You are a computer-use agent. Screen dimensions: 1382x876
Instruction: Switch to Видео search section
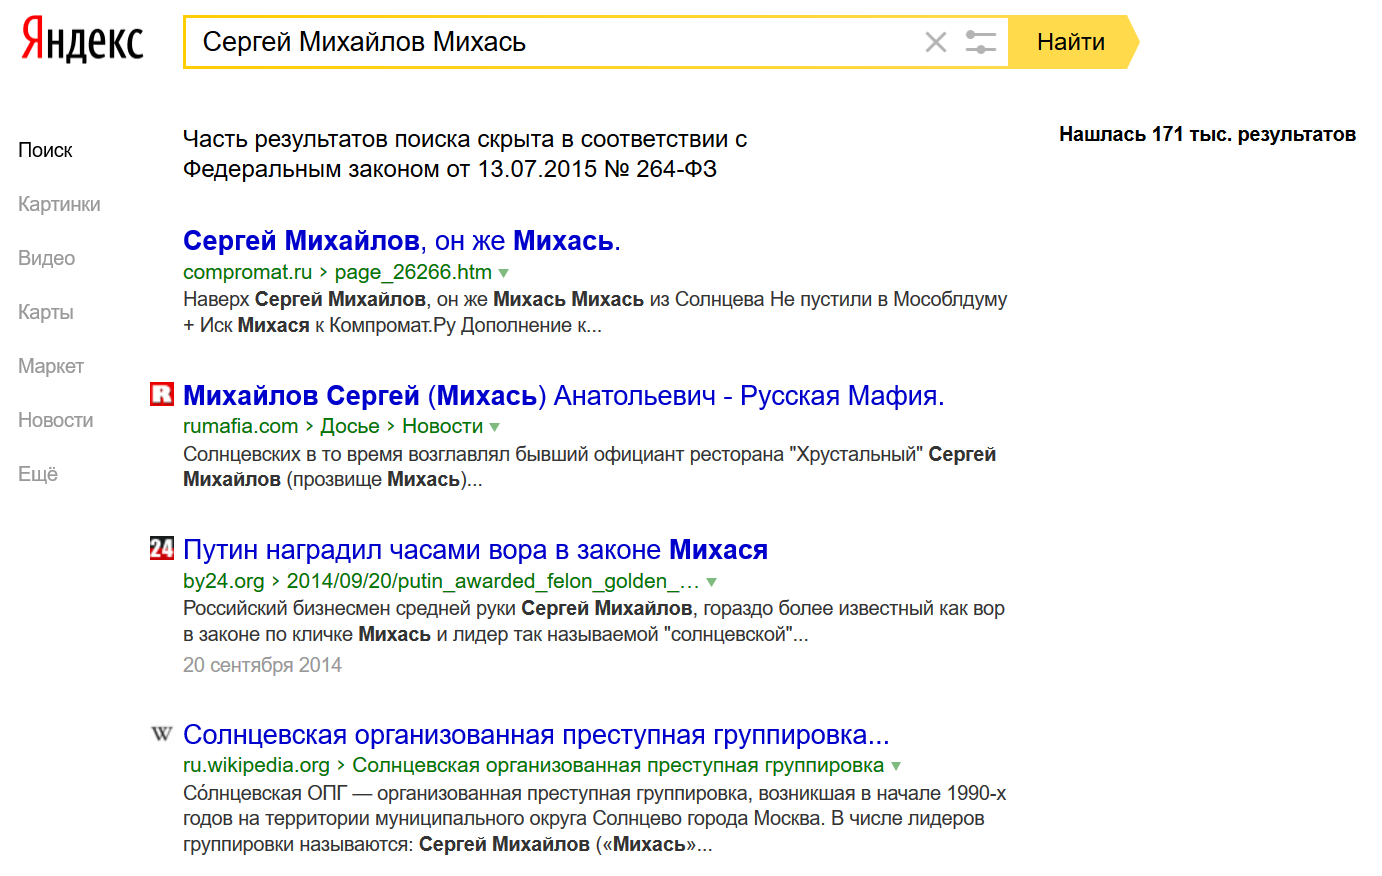(x=46, y=258)
